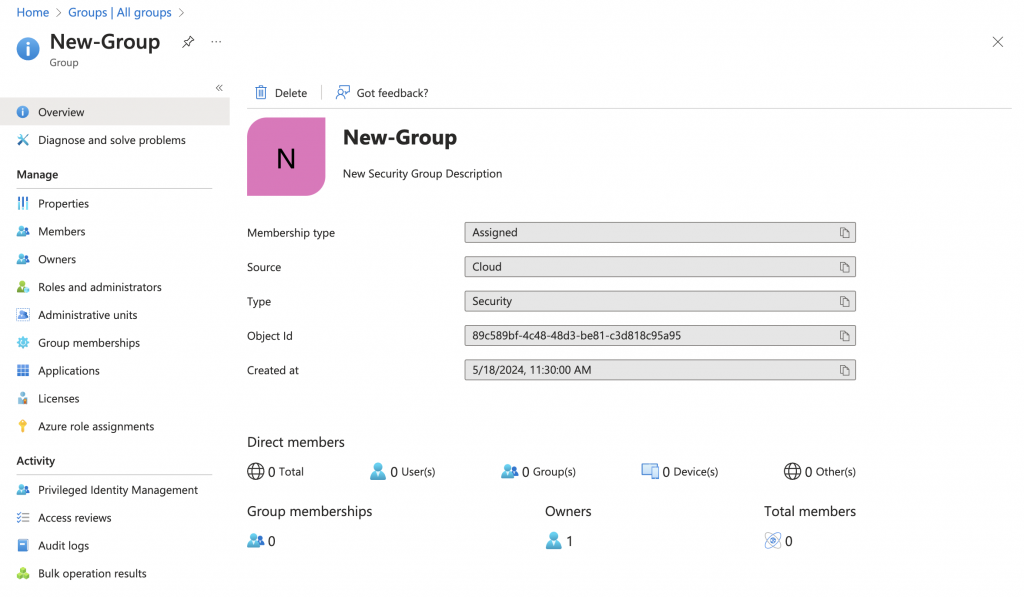Viewport: 1024px width, 597px height.
Task: Go to Home breadcrumb link
Action: coord(33,12)
